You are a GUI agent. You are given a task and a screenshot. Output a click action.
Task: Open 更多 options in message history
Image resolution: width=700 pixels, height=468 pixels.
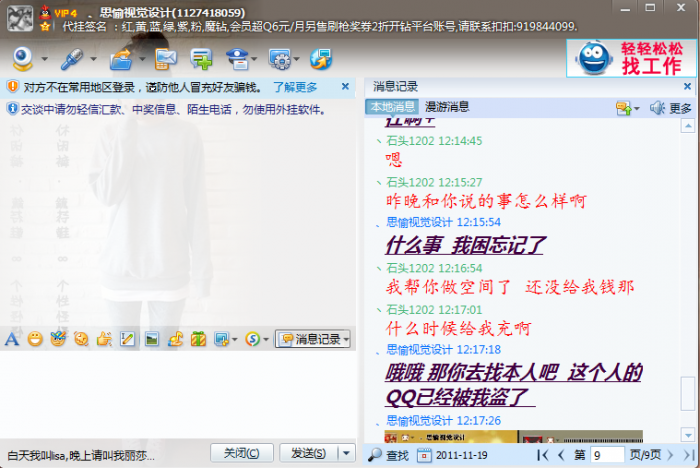pos(680,108)
